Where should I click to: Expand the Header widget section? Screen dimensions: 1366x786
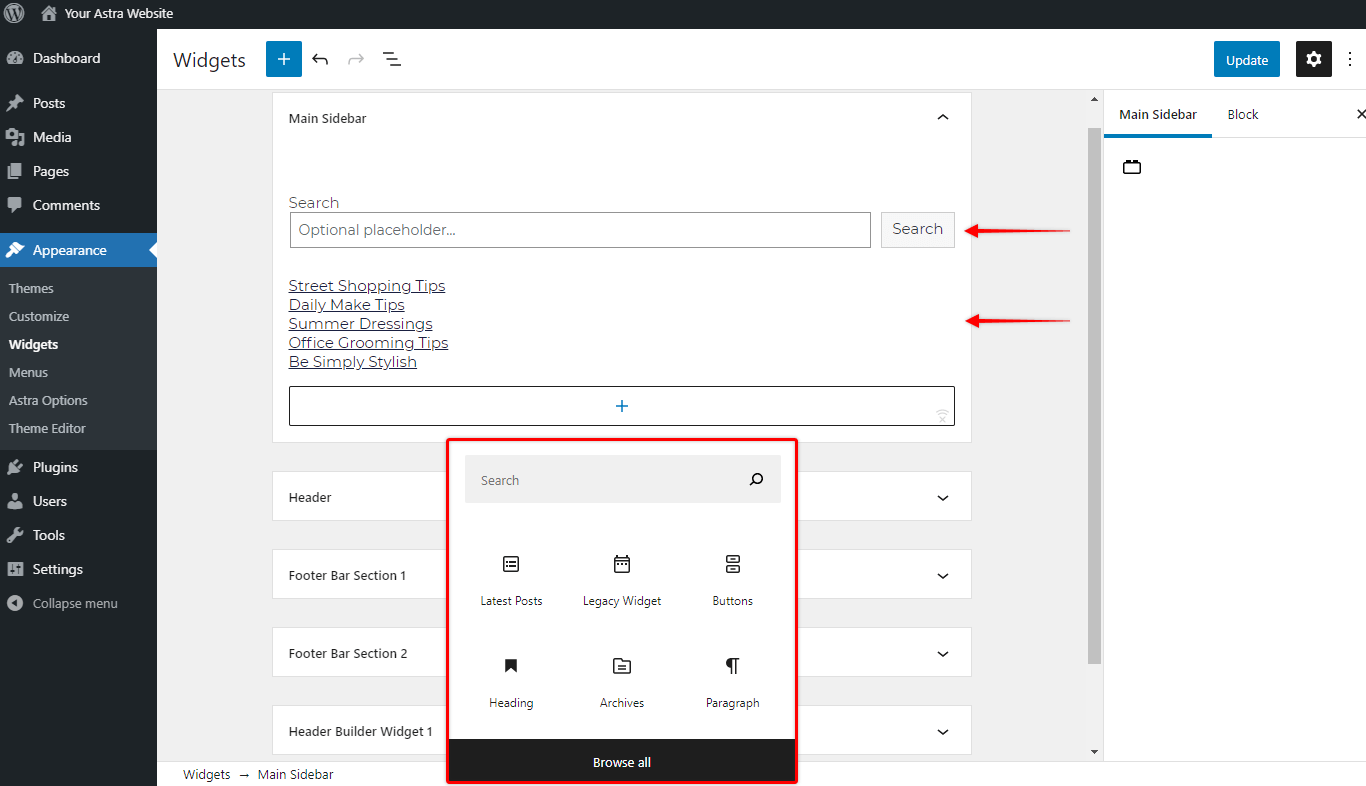pos(941,496)
